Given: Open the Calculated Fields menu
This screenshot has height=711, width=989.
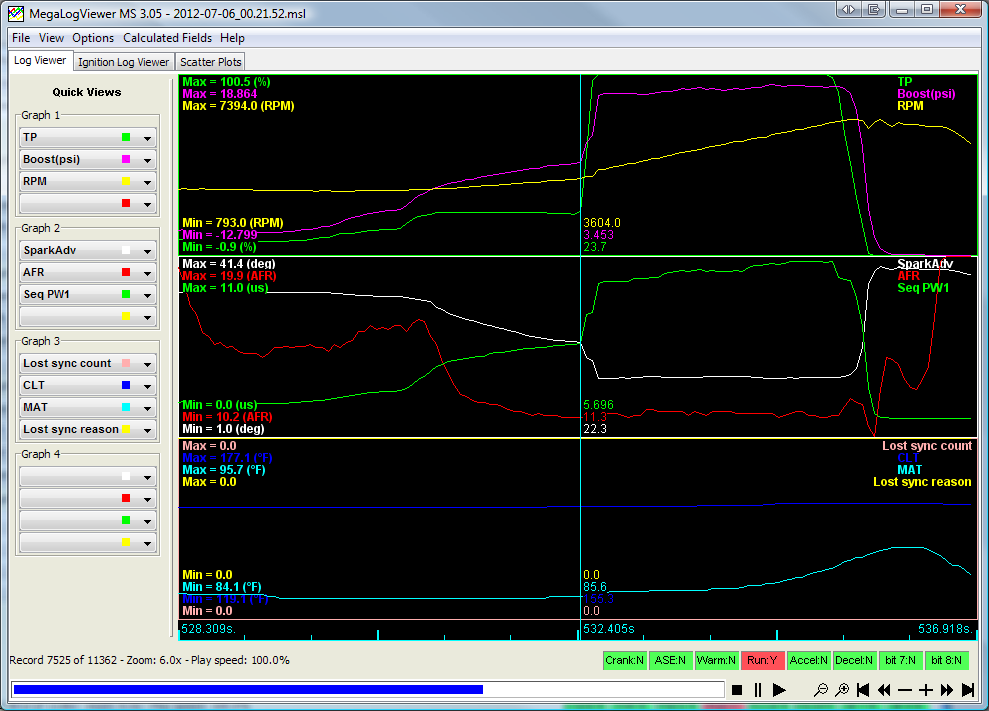Looking at the screenshot, I should (167, 38).
